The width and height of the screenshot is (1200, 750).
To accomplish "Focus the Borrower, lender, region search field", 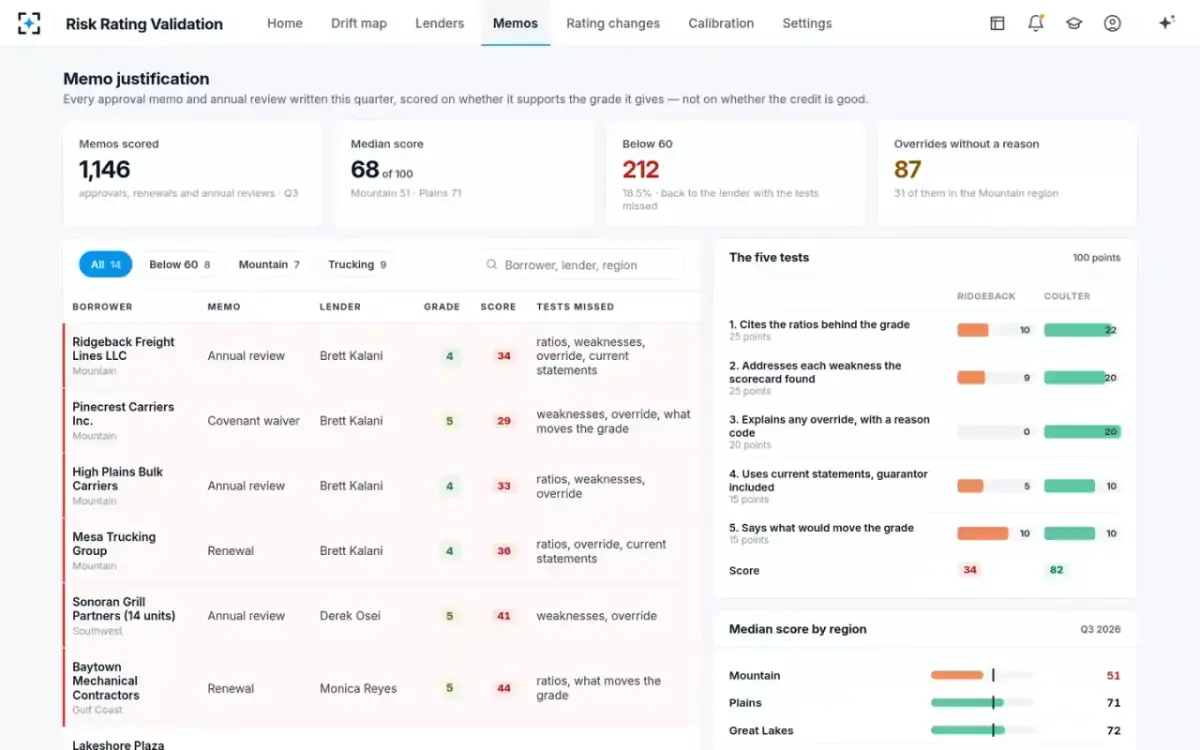I will pyautogui.click(x=581, y=265).
